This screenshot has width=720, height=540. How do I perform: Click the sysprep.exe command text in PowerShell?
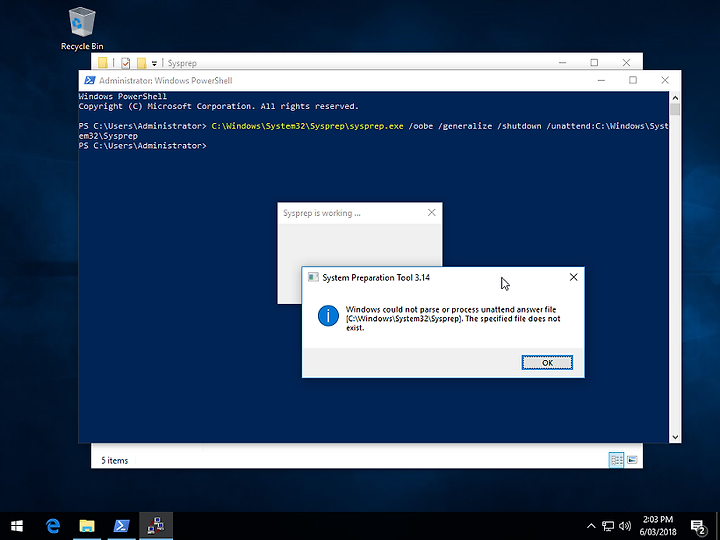[x=307, y=126]
